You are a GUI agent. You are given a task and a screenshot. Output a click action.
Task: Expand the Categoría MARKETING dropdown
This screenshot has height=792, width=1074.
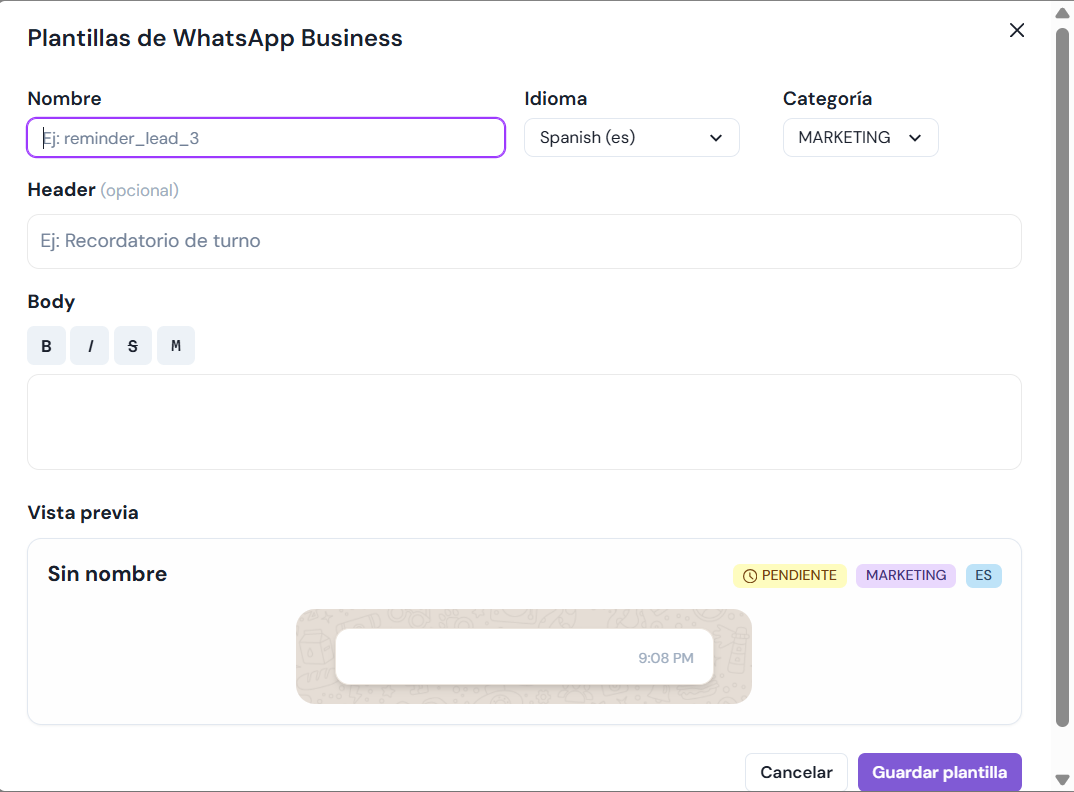860,138
